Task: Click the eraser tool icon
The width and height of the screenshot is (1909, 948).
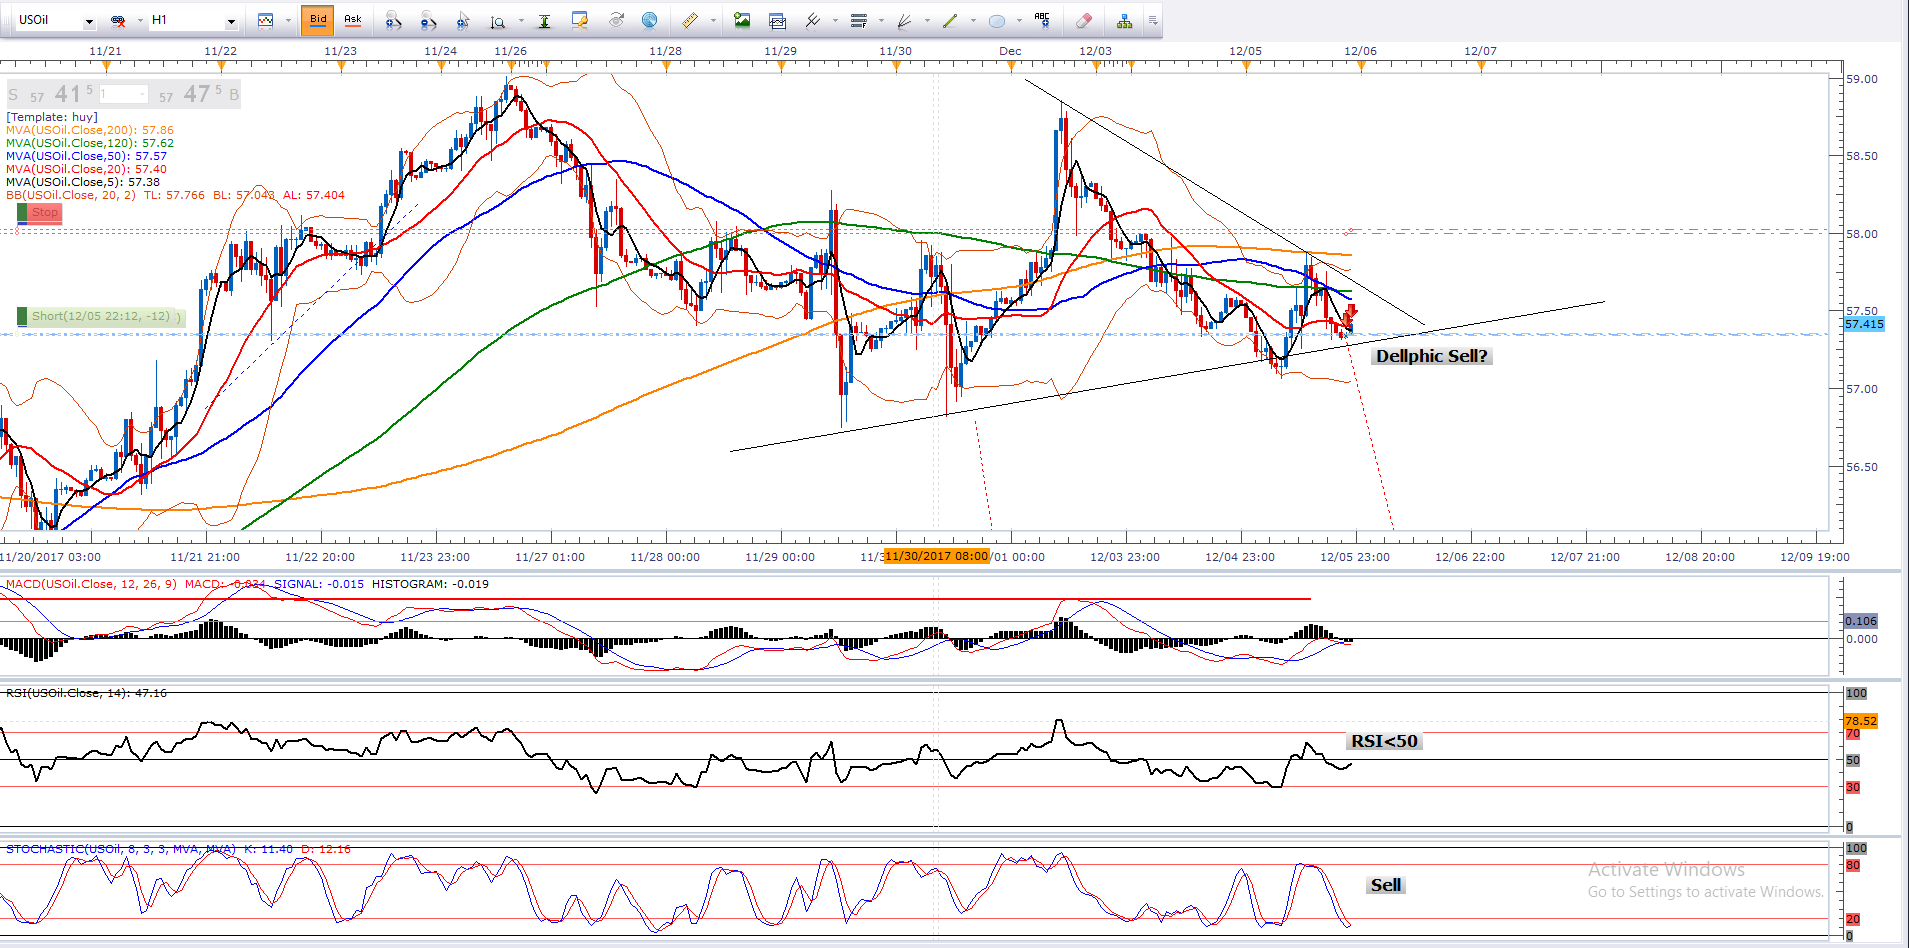Action: [x=1083, y=20]
